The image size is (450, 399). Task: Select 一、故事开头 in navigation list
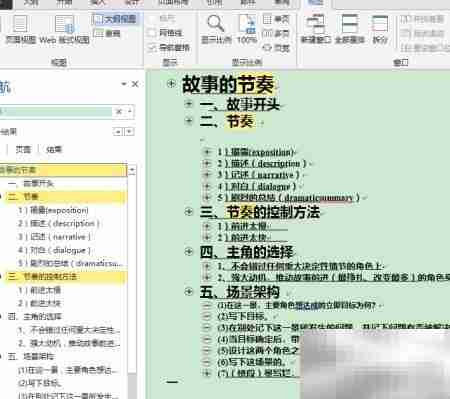click(31, 183)
